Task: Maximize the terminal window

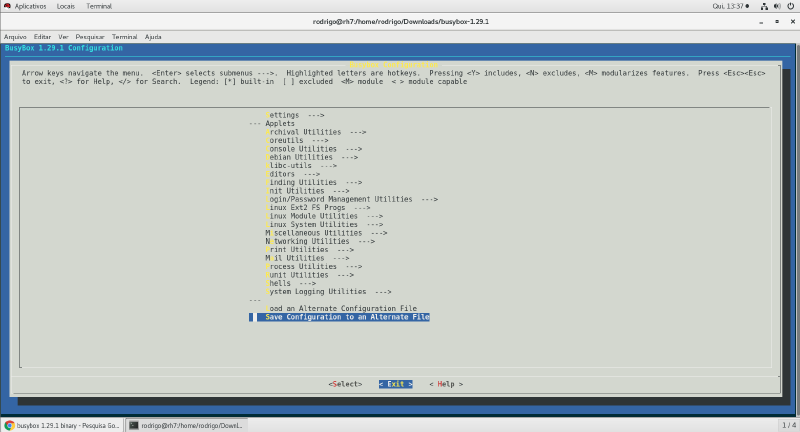Action: 776,21
